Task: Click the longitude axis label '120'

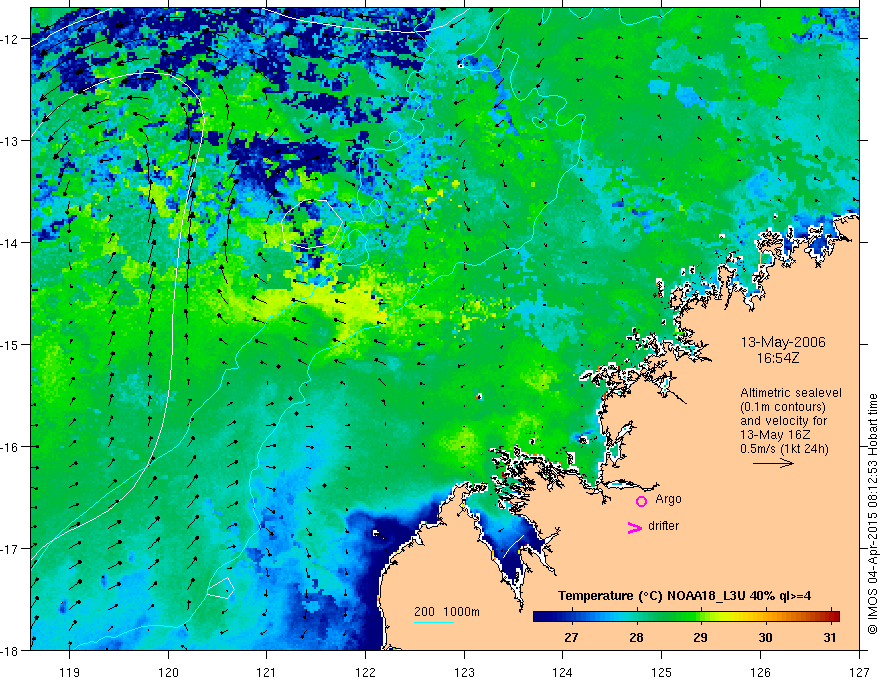Action: (168, 672)
